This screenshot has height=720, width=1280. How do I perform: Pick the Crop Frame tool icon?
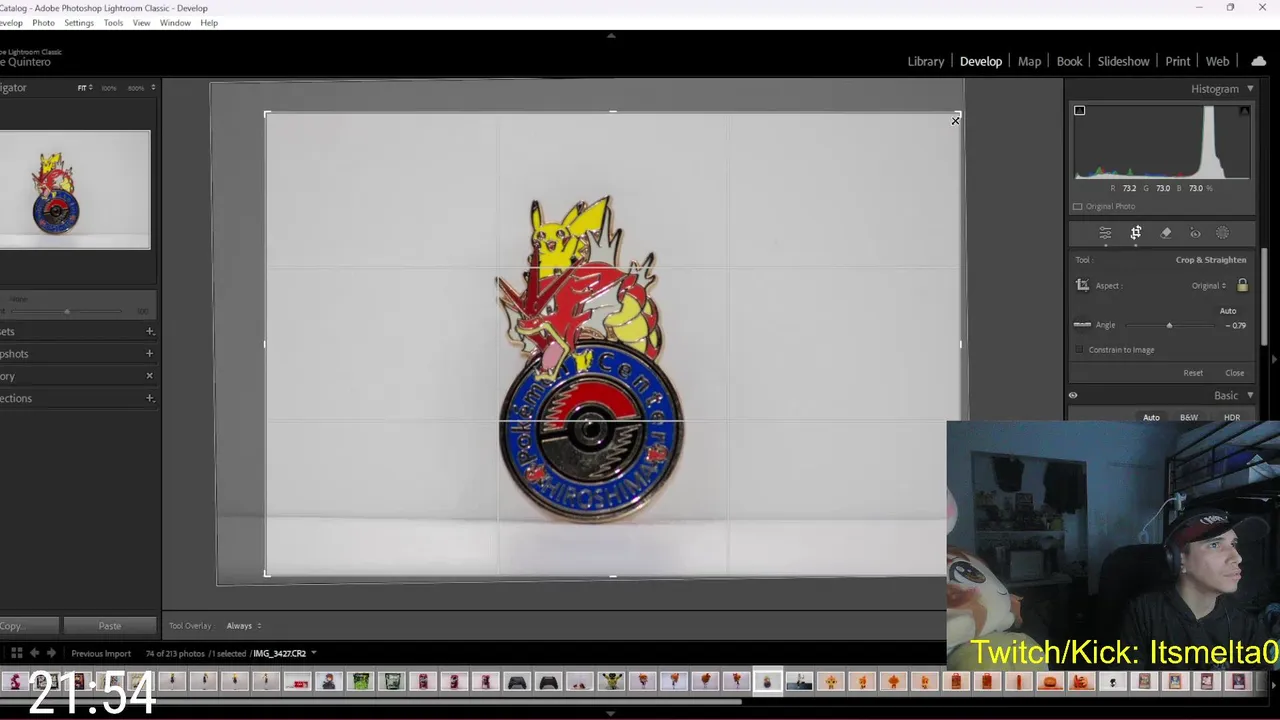point(1082,285)
